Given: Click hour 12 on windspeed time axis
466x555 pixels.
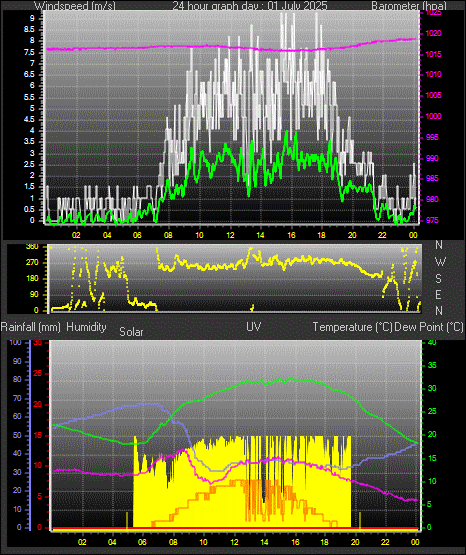Looking at the screenshot, I should click(x=230, y=235).
